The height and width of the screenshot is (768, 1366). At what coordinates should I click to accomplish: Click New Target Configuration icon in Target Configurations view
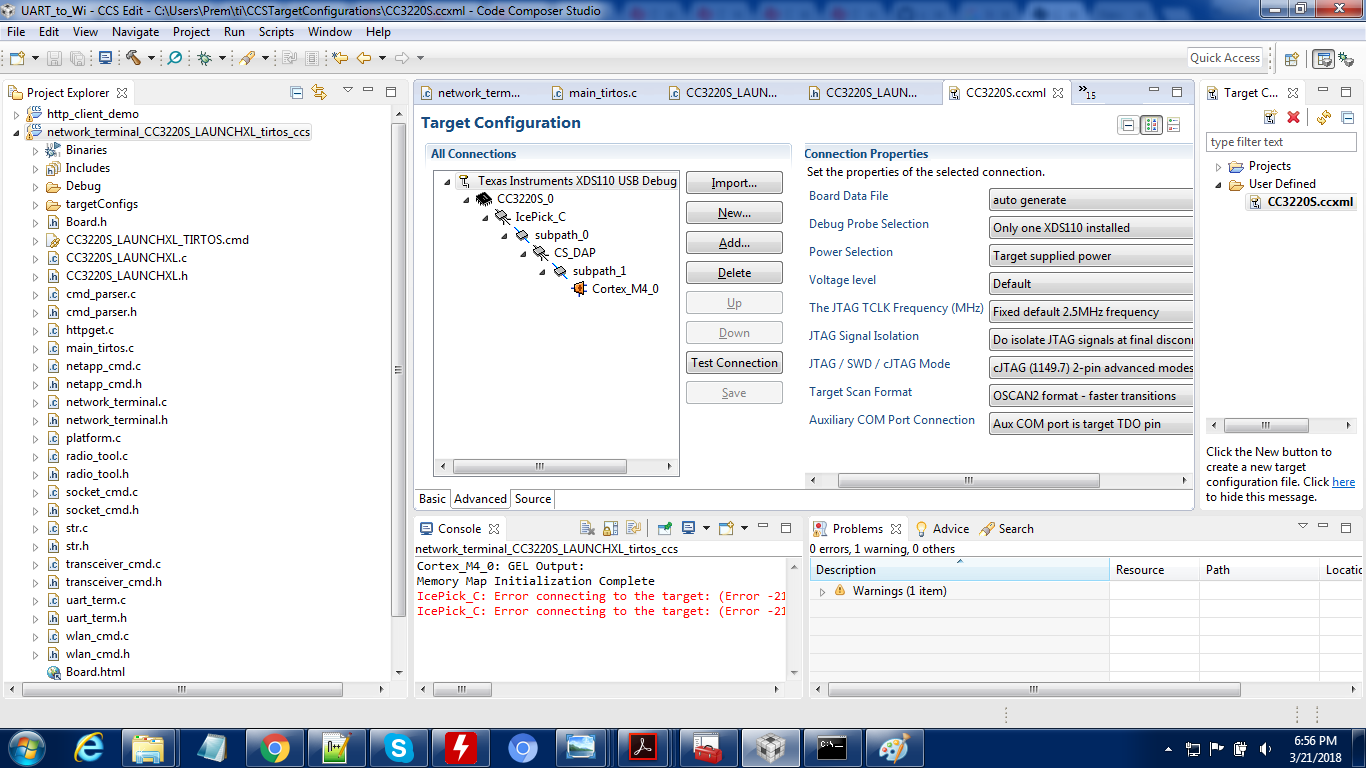tap(1270, 118)
